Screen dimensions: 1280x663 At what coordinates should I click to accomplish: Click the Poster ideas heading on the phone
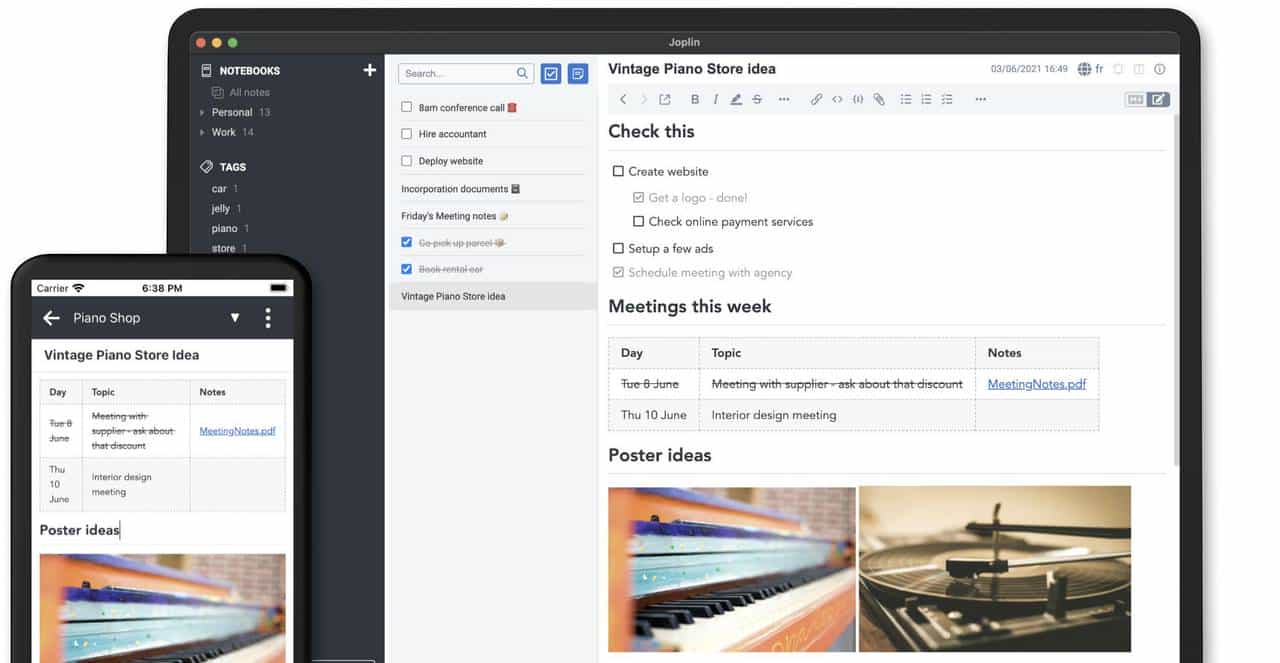79,530
